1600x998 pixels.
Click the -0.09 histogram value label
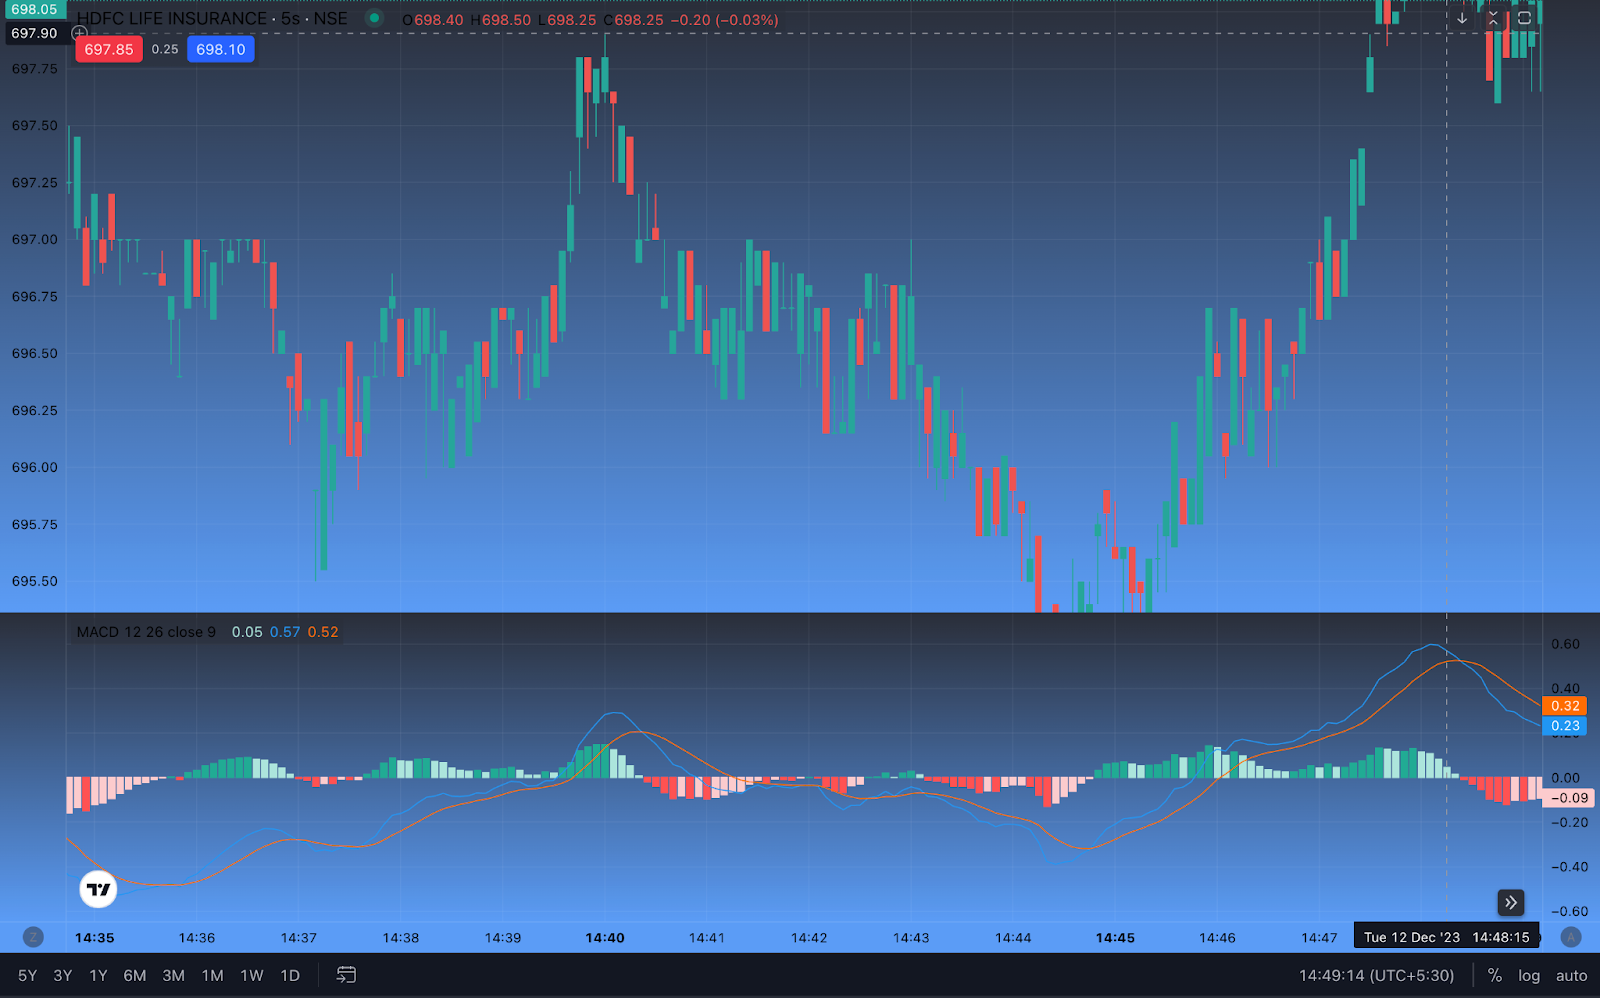point(1567,798)
